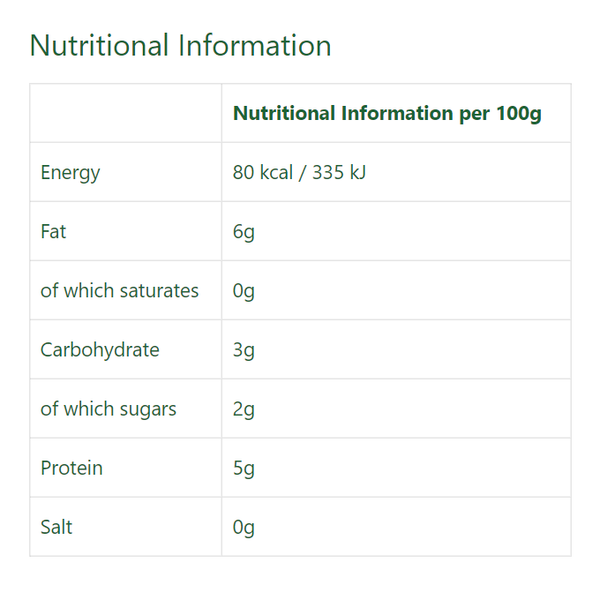Click the Protein row label
Image resolution: width=600 pixels, height=600 pixels.
72,468
